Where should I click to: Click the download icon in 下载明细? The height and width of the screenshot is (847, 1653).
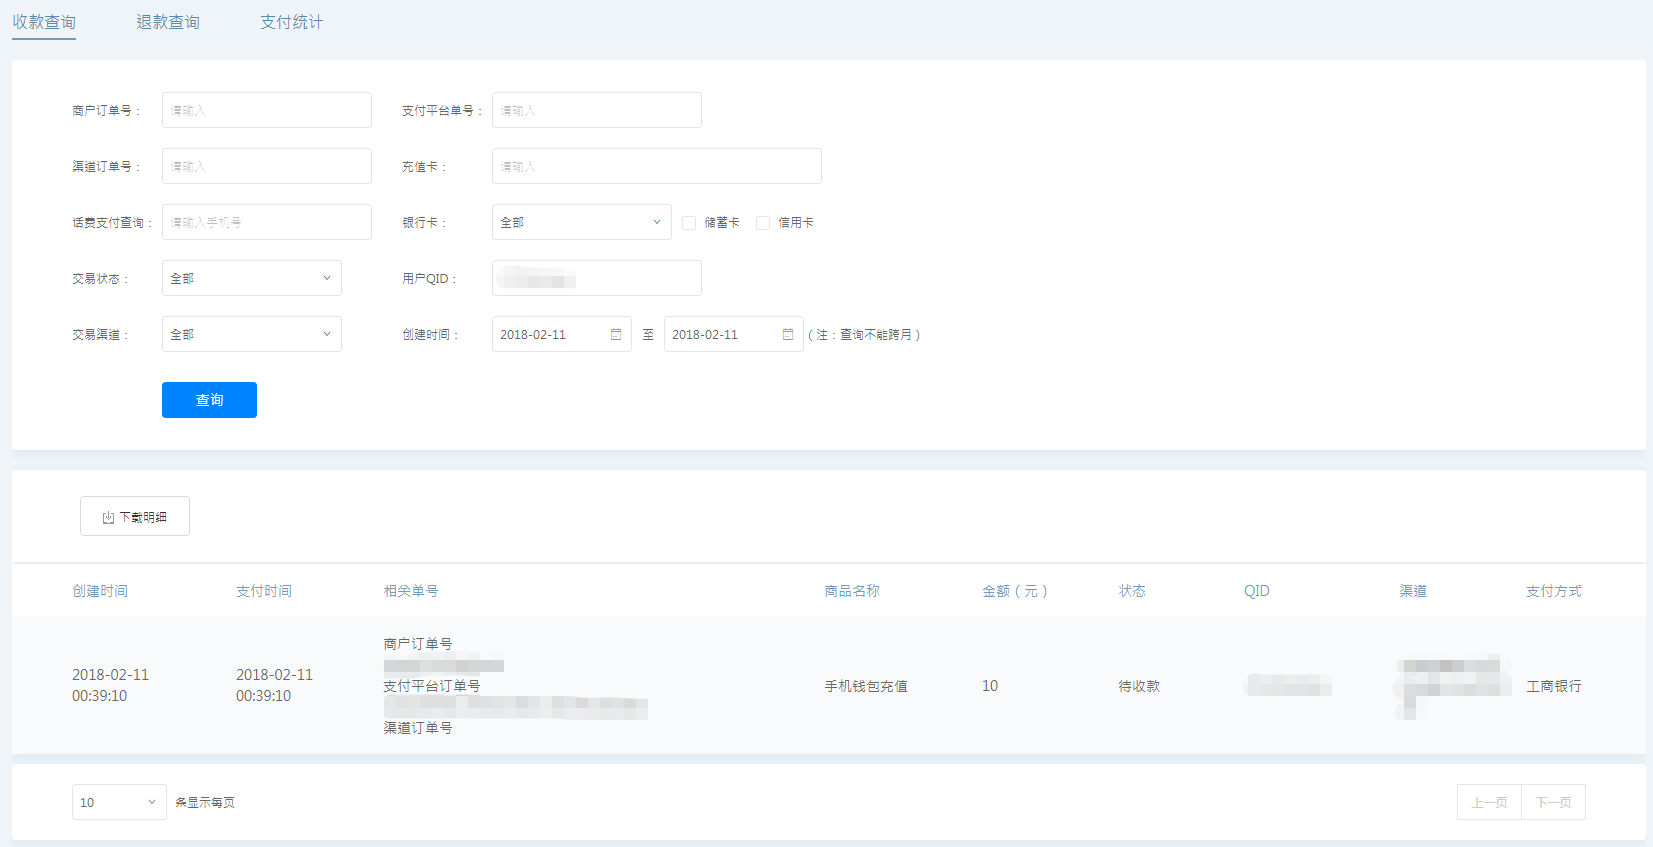[x=108, y=517]
